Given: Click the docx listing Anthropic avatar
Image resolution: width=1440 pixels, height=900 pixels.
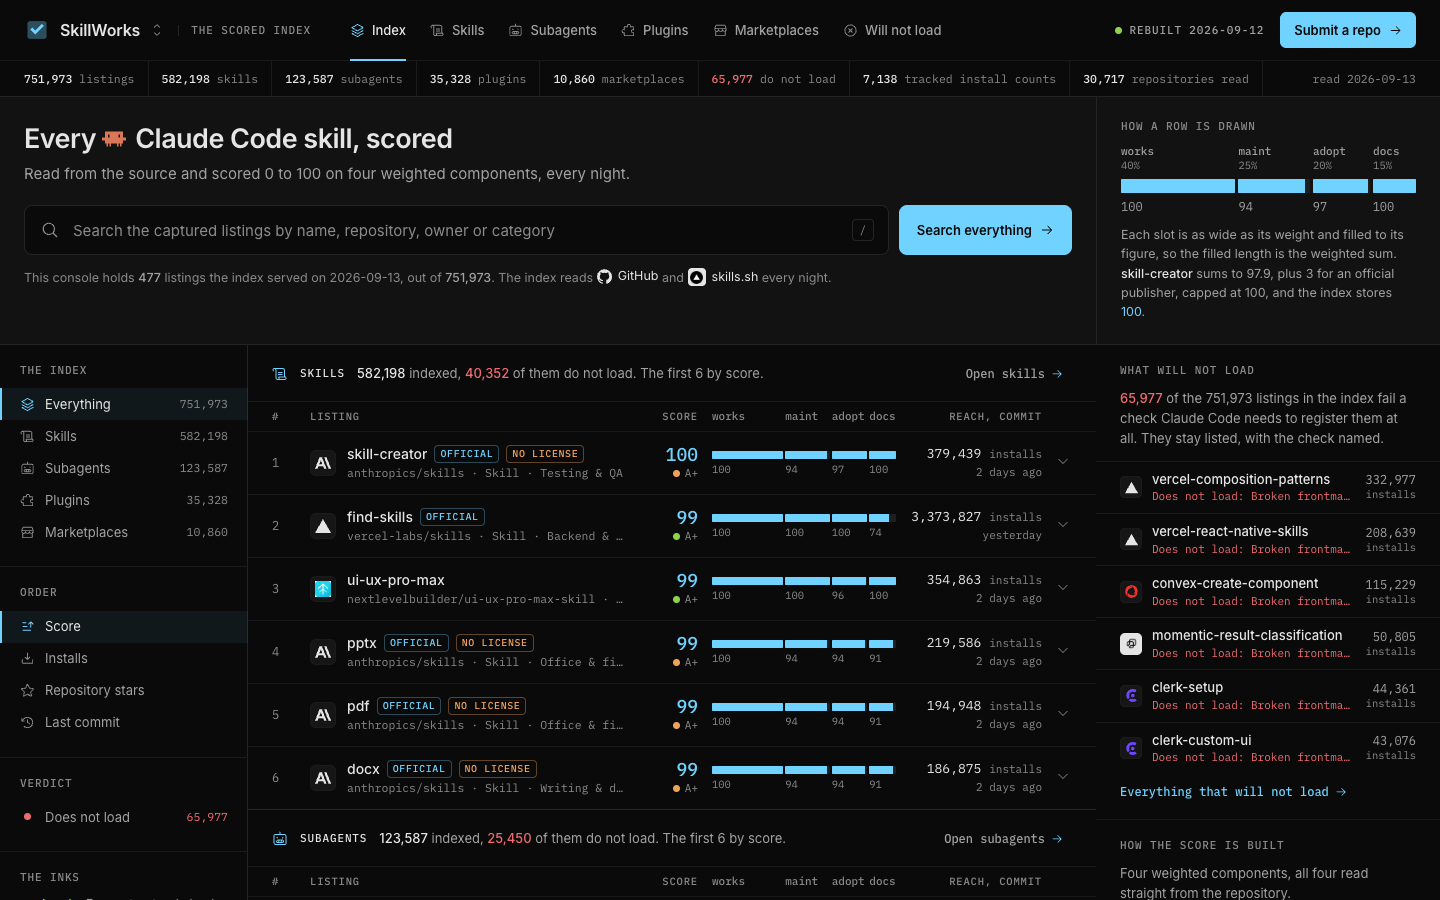Looking at the screenshot, I should 323,778.
